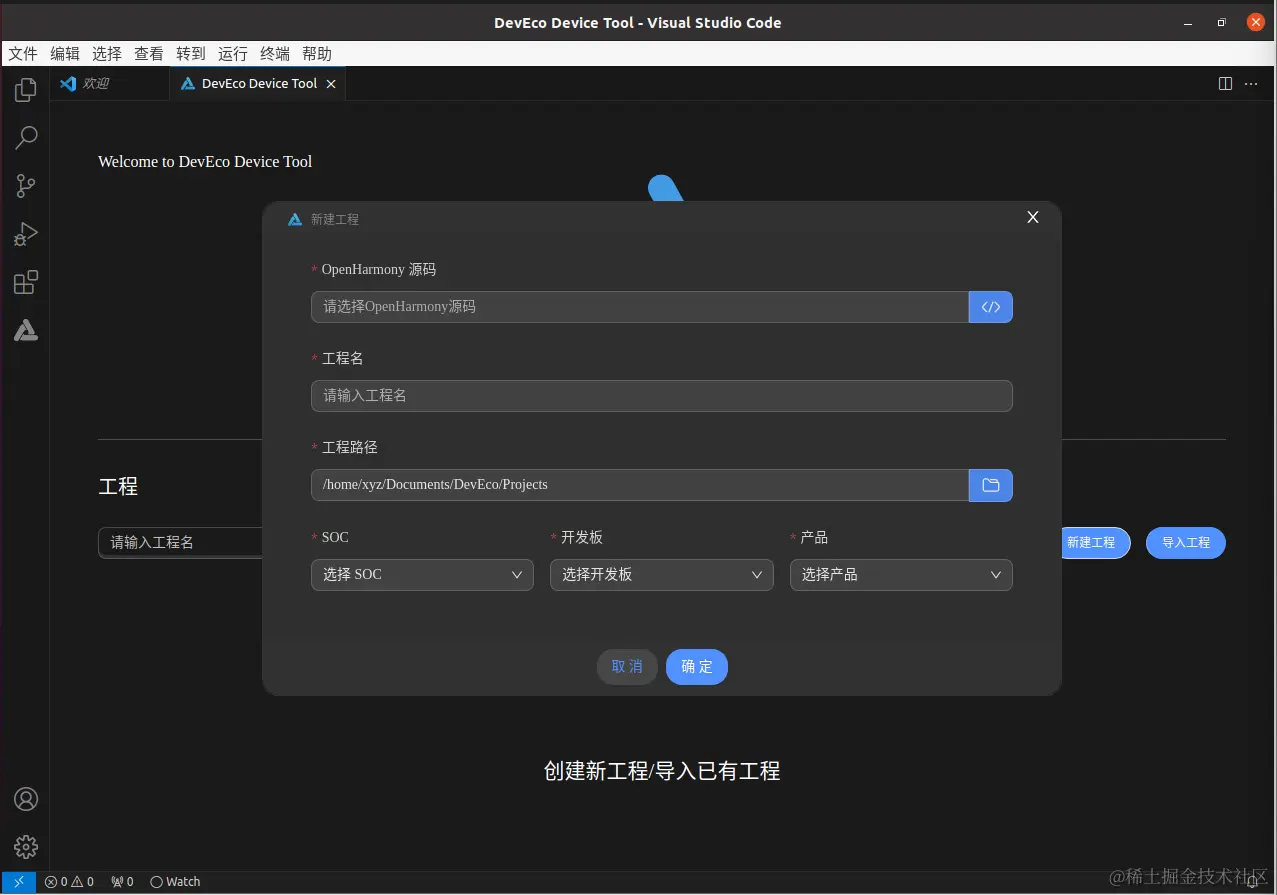Open the Manage gear icon
Viewport: 1277px width, 895px height.
[26, 847]
